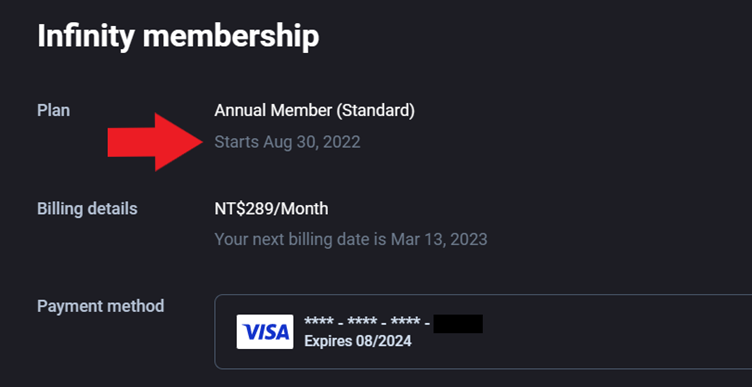Click the masked card number asterisks
Image resolution: width=752 pixels, height=387 pixels.
point(367,323)
